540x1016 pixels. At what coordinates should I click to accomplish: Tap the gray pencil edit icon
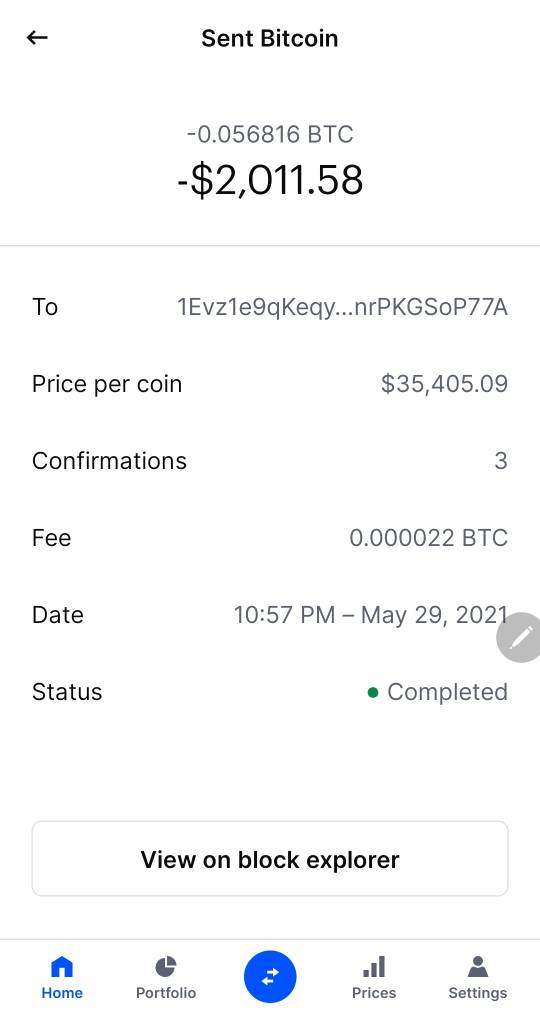519,638
